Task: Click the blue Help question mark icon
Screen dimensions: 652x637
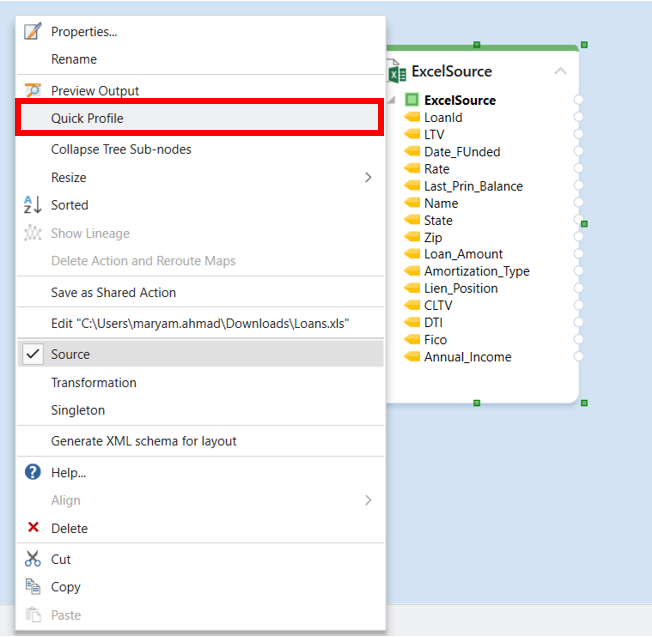Action: pyautogui.click(x=32, y=473)
